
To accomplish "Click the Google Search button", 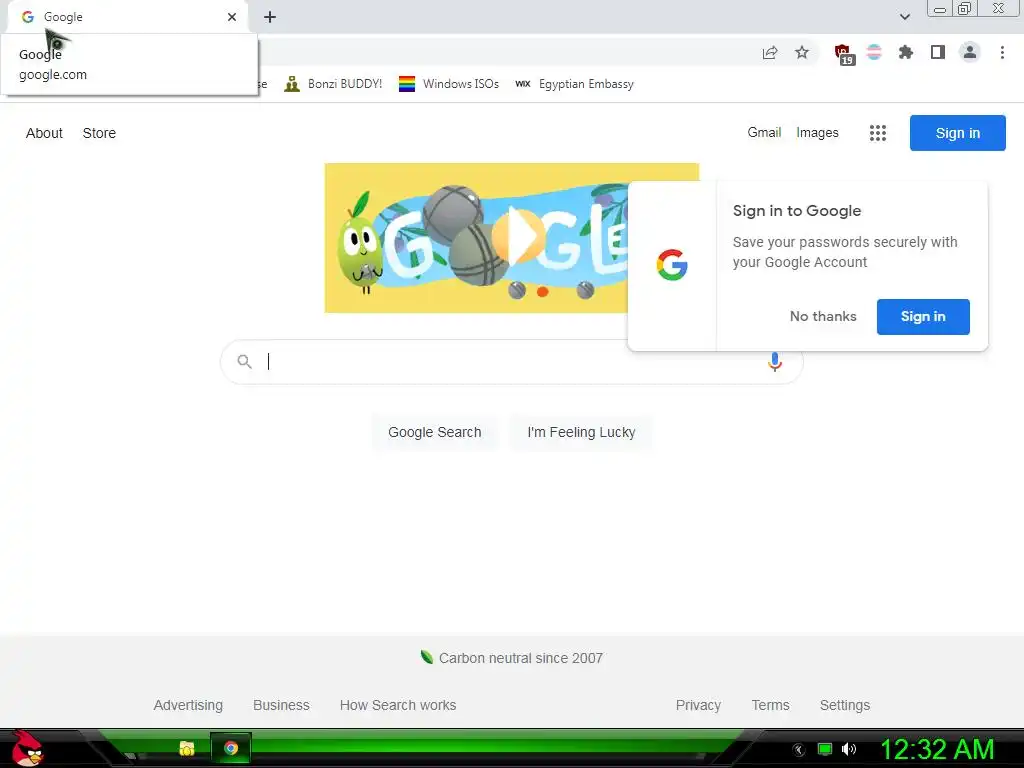I will coord(435,432).
